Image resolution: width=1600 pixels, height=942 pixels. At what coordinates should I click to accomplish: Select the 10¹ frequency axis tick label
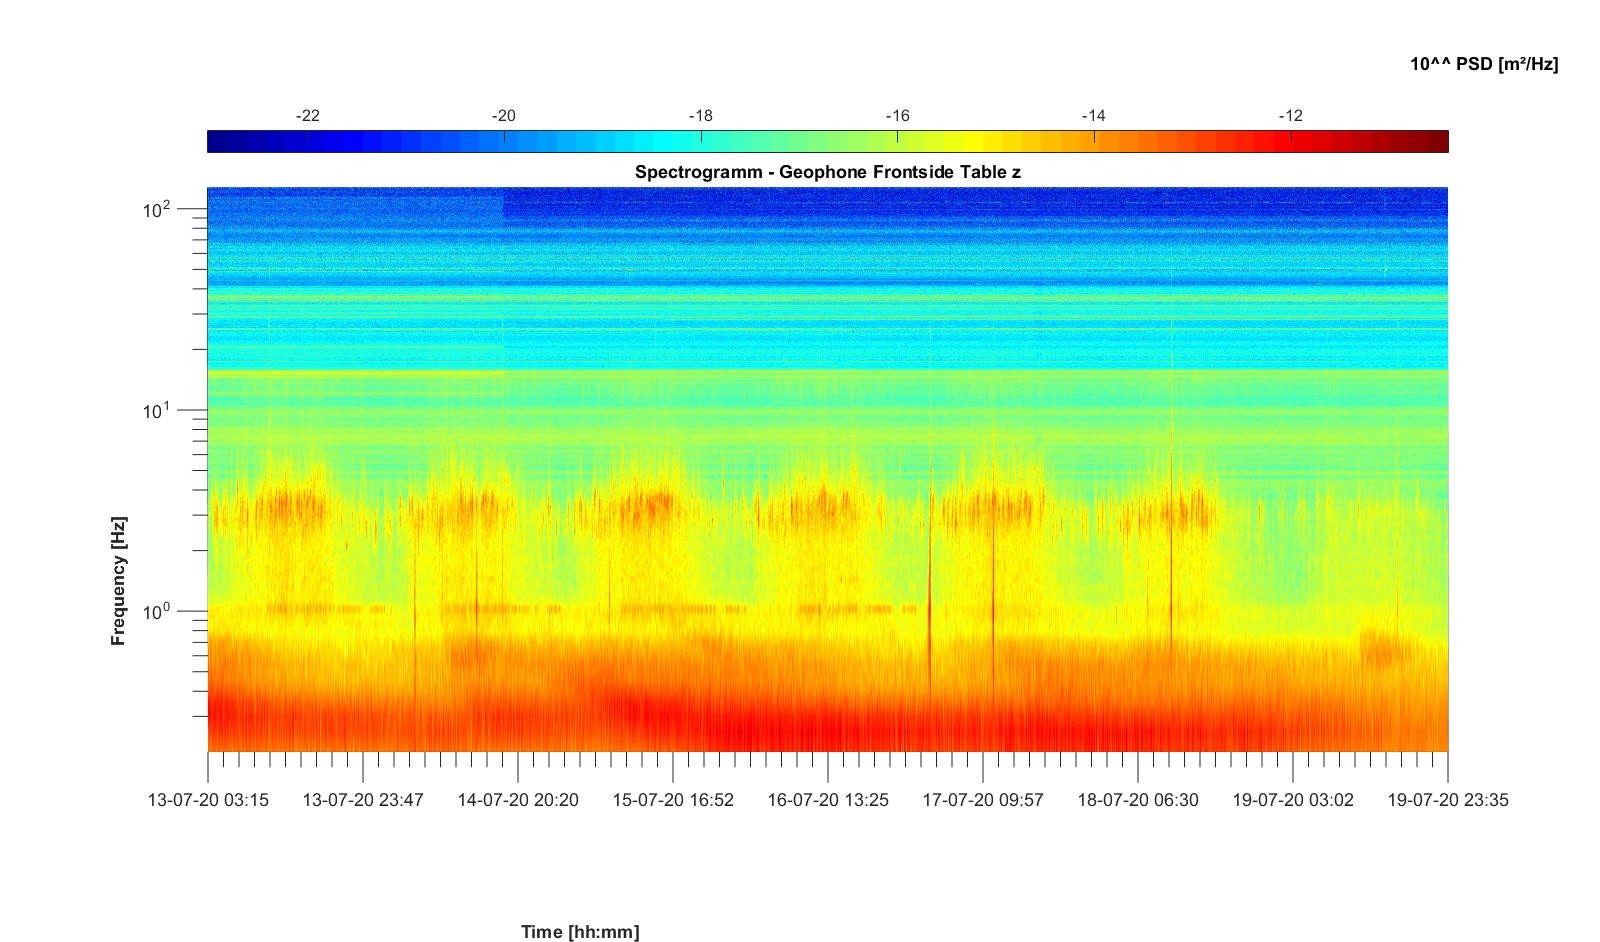click(x=158, y=410)
